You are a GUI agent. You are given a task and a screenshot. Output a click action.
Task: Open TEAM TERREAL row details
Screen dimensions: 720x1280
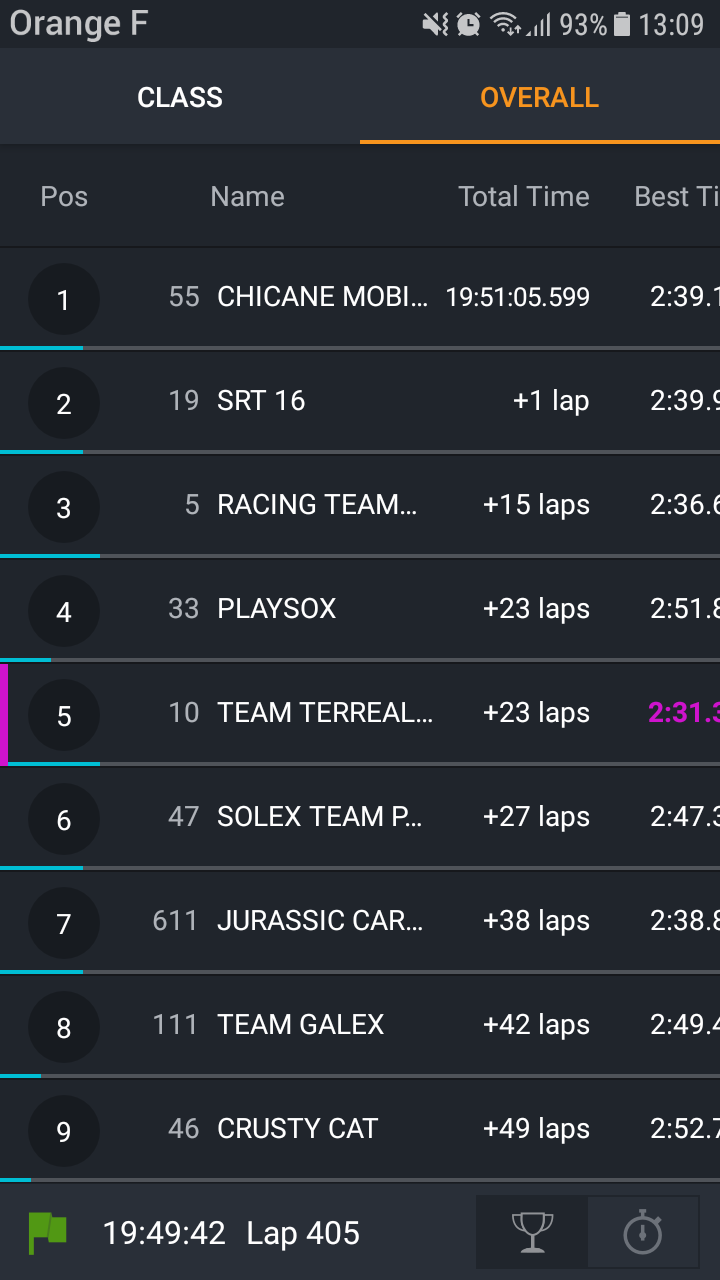325,713
